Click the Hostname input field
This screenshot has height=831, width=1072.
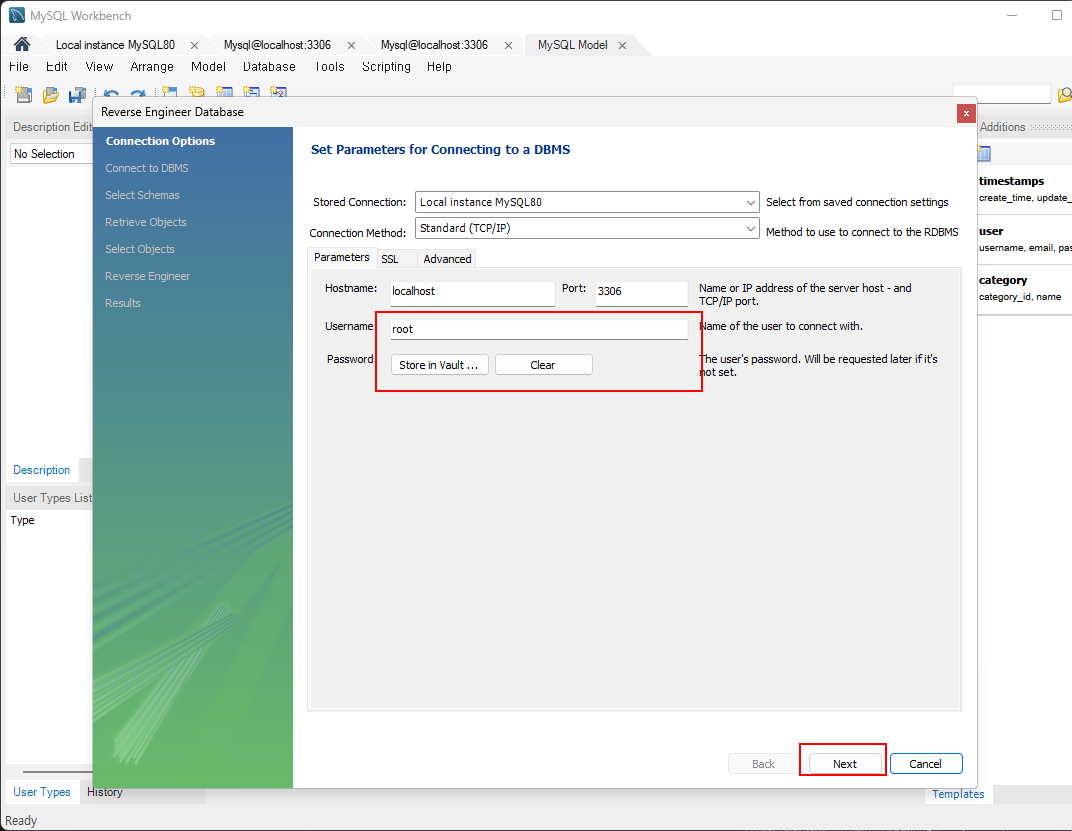coord(472,292)
